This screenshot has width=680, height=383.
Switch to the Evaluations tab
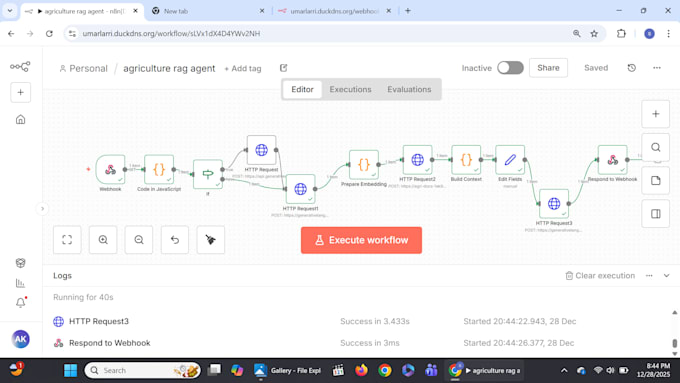(x=409, y=89)
